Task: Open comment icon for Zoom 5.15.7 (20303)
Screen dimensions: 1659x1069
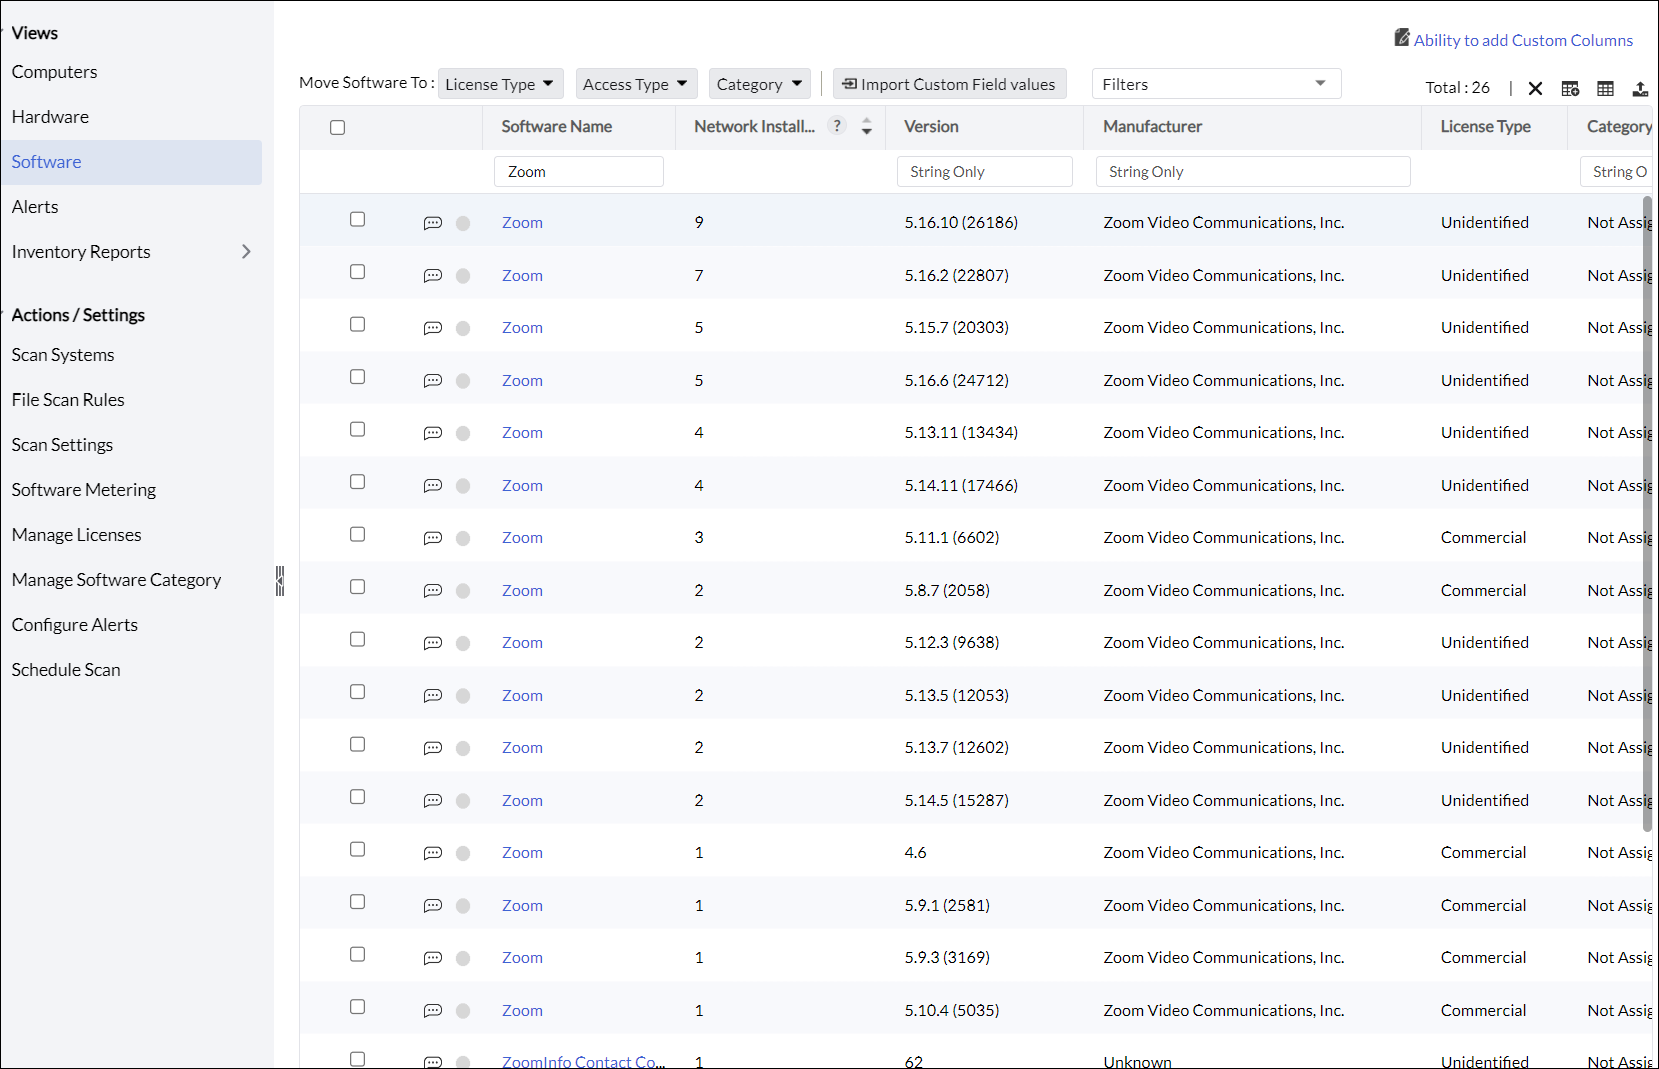Action: click(x=432, y=328)
